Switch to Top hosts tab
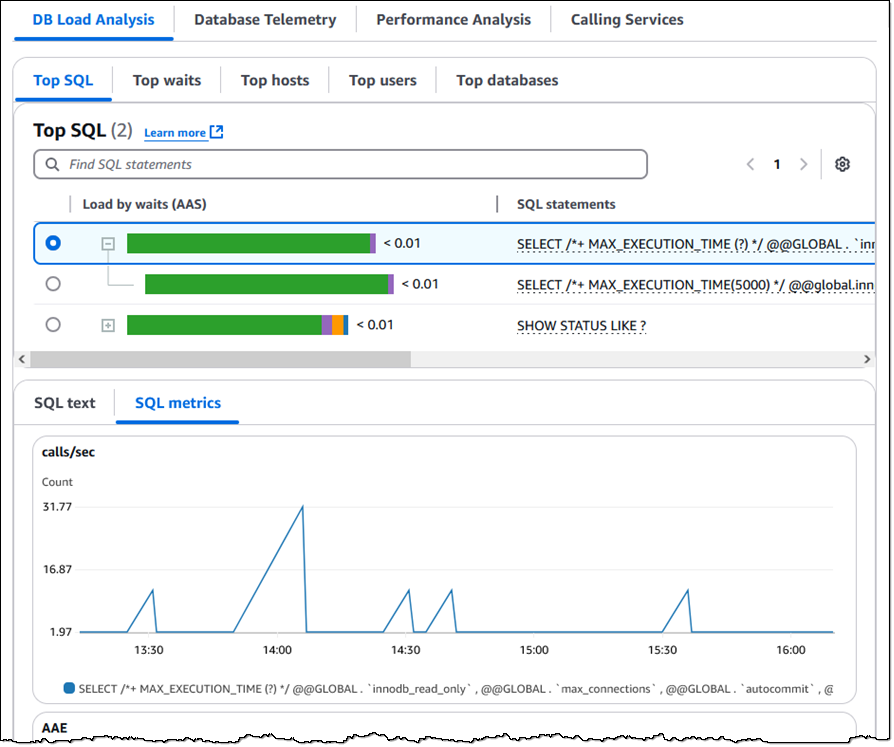Screen dimensions: 894x747 tap(275, 80)
